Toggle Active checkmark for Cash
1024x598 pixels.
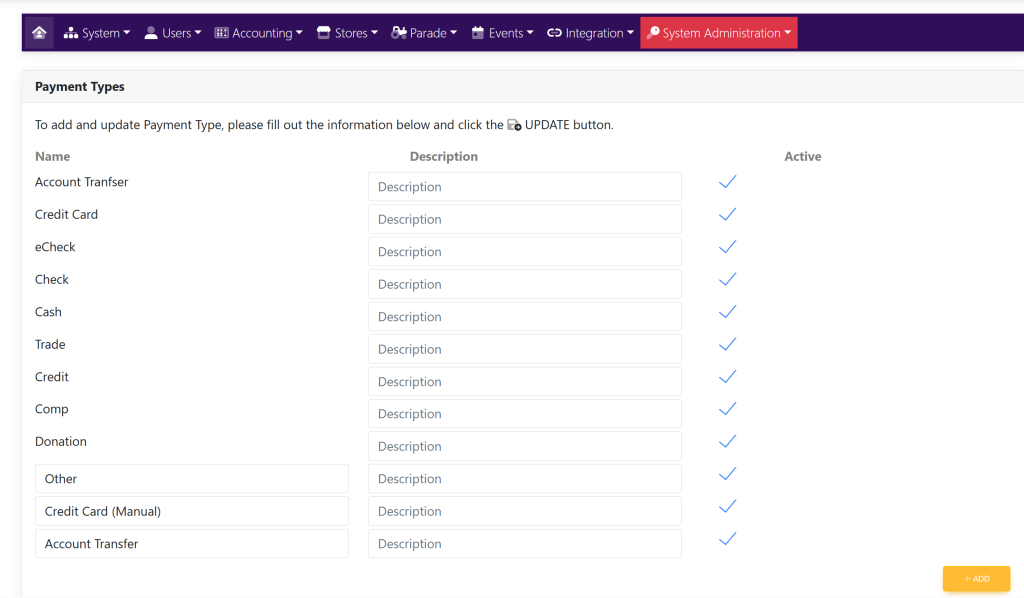(728, 312)
